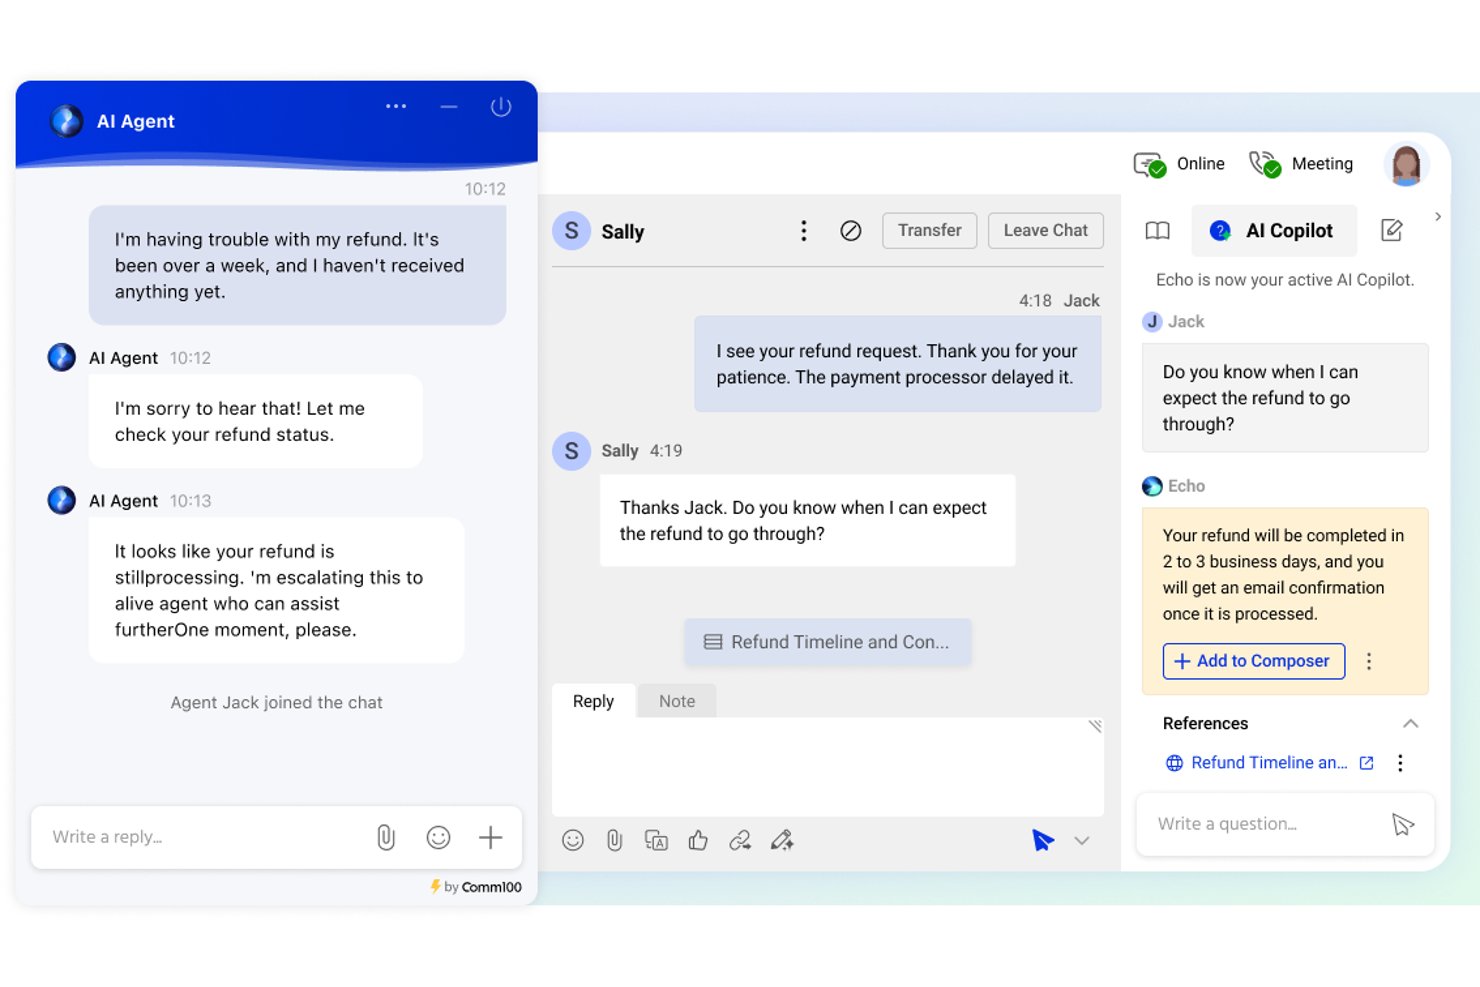Screen dimensions: 1480x987
Task: Open three-dot menu for Refund Timeline reference
Action: (1400, 763)
